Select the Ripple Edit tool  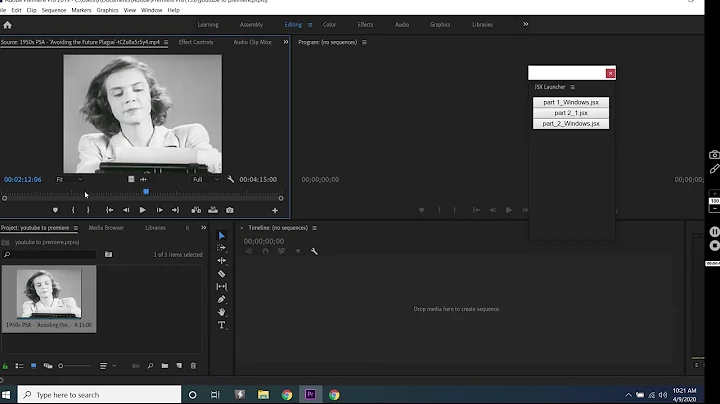pyautogui.click(x=221, y=261)
